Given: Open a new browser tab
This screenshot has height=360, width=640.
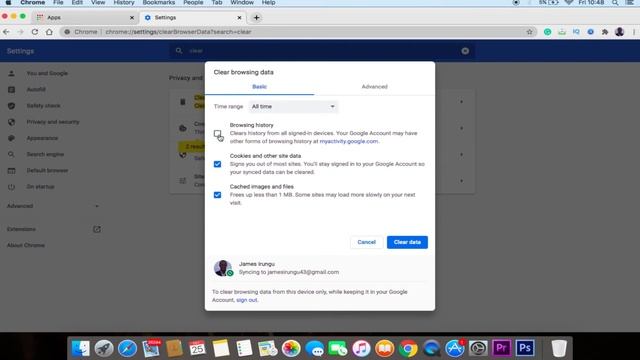Looking at the screenshot, I should click(x=256, y=18).
